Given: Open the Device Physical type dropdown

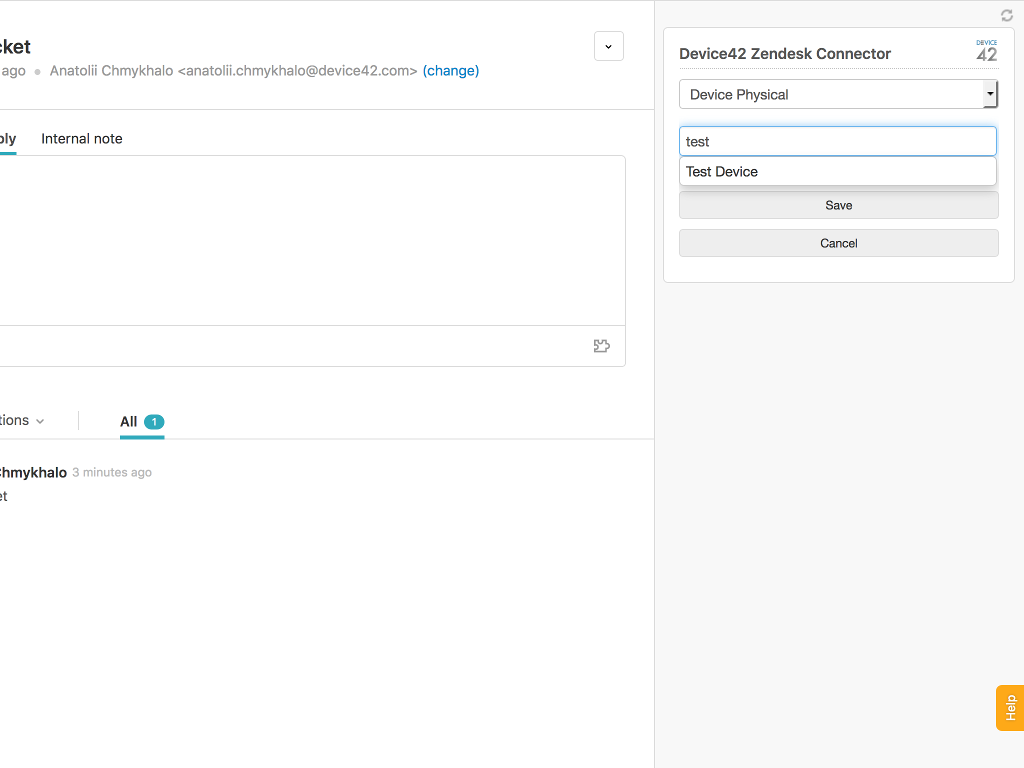Looking at the screenshot, I should pyautogui.click(x=838, y=94).
